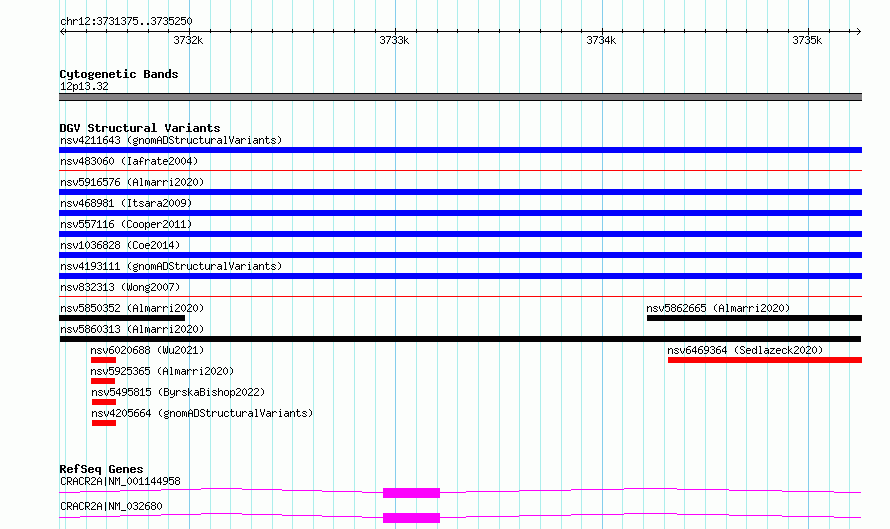Open variant nsv5495815 (ByrskaBishop2022) label
The height and width of the screenshot is (529, 890).
[x=178, y=392]
